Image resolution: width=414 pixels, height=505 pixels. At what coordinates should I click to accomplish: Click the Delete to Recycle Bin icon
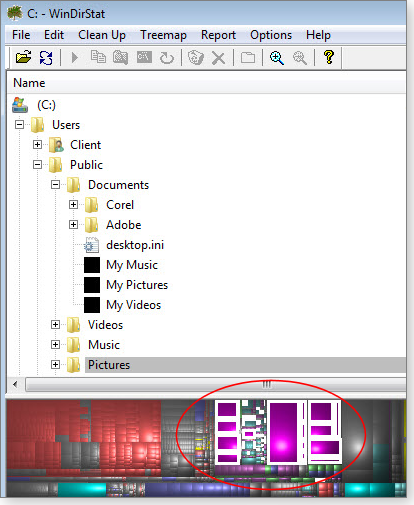[196, 57]
